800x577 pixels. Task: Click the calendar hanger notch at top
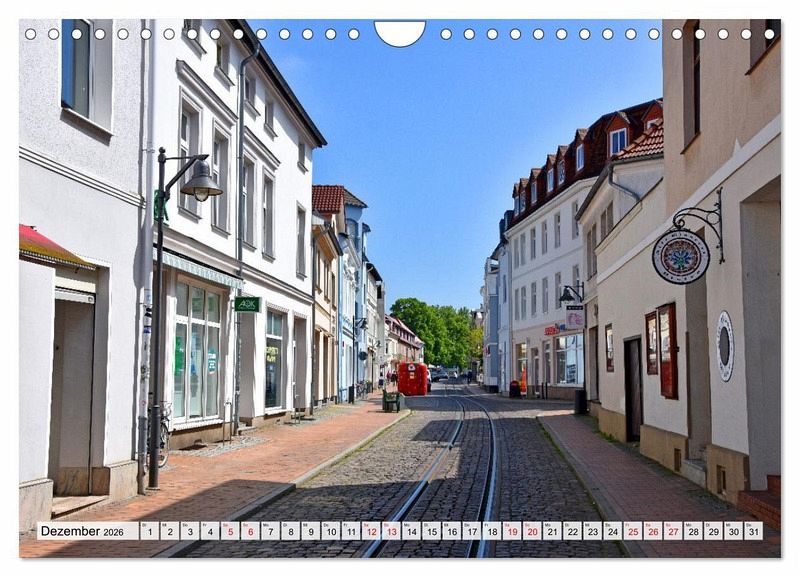[x=400, y=33]
